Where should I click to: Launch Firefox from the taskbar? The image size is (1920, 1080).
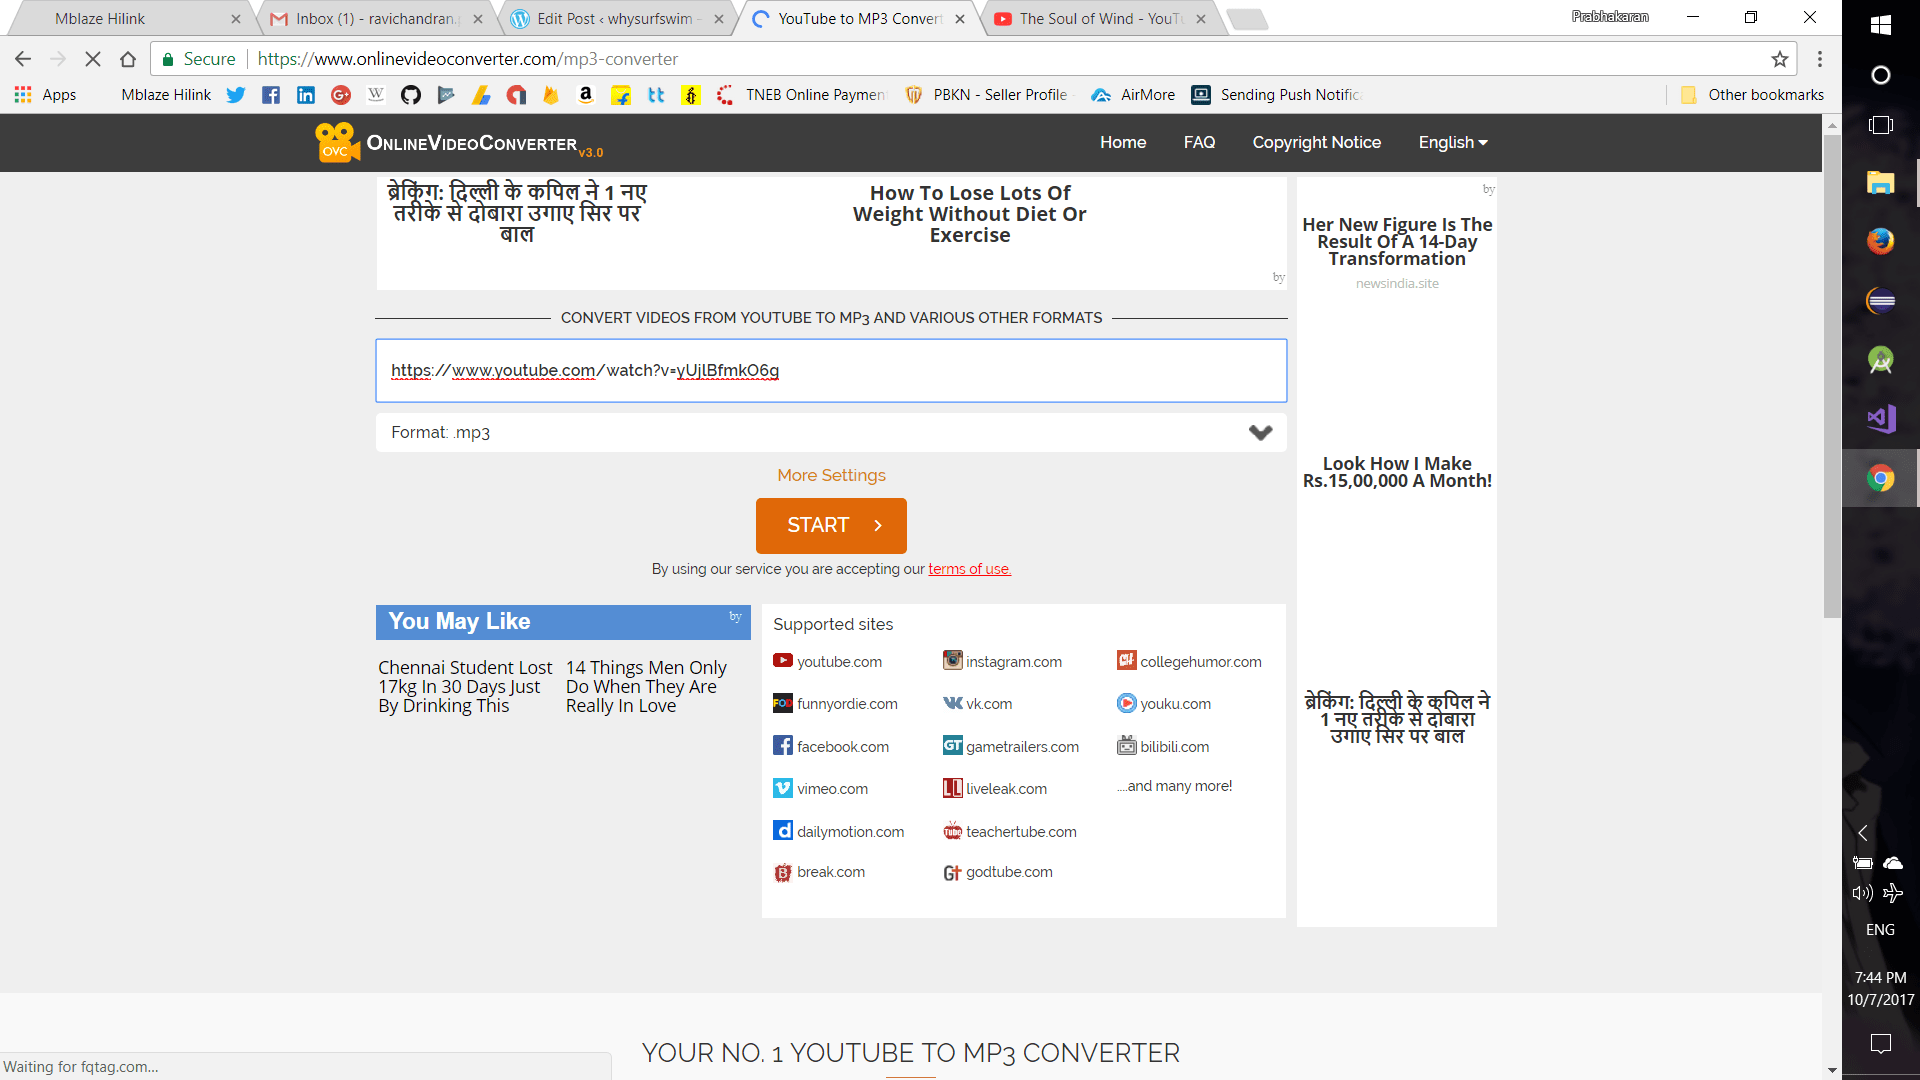click(x=1880, y=241)
